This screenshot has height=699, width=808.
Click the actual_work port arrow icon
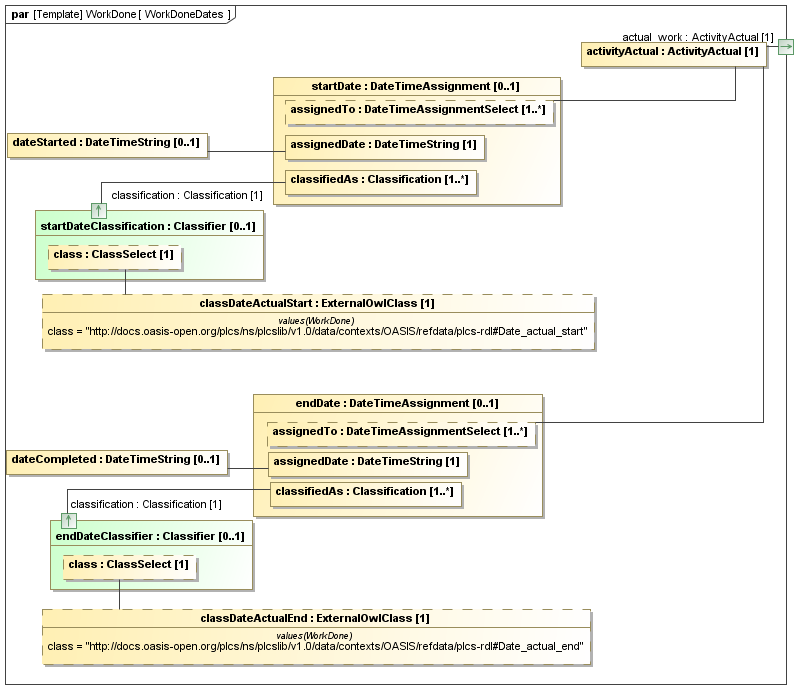coord(785,47)
